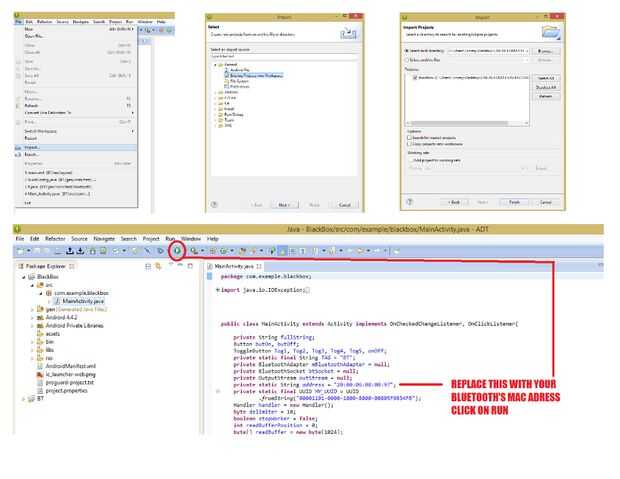This screenshot has width=620, height=479.
Task: Open the Refactor menu in the ADT window
Action: point(55,239)
